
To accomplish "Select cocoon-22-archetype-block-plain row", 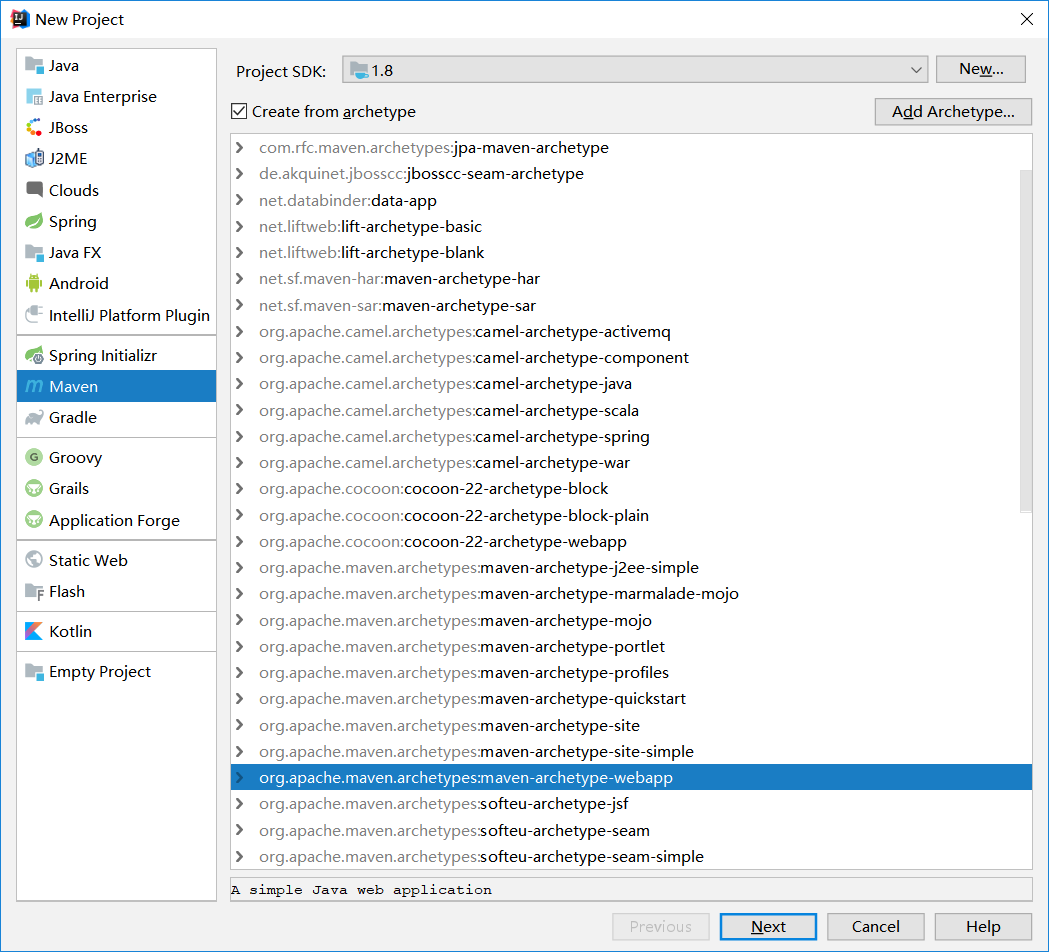I will coord(631,515).
